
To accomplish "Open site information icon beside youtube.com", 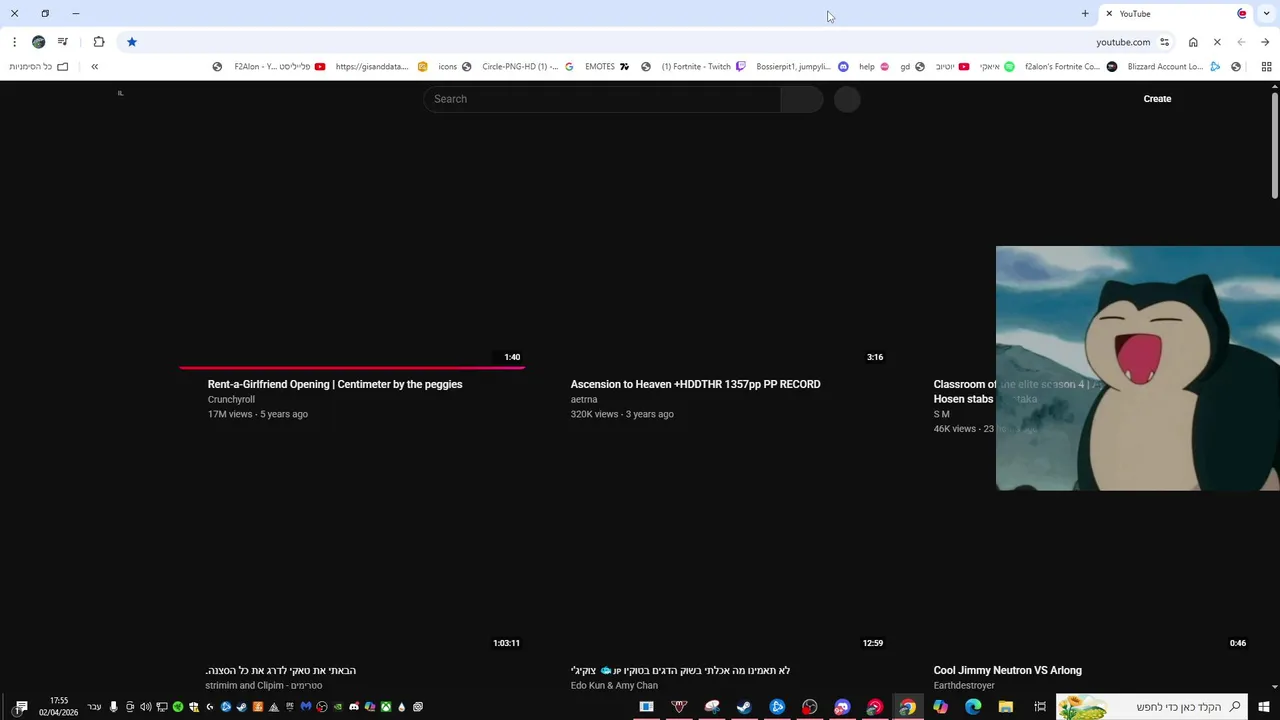I will [x=1165, y=42].
